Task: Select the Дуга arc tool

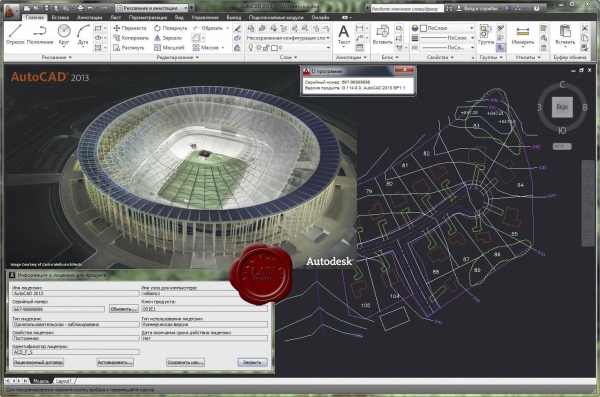Action: [83, 34]
